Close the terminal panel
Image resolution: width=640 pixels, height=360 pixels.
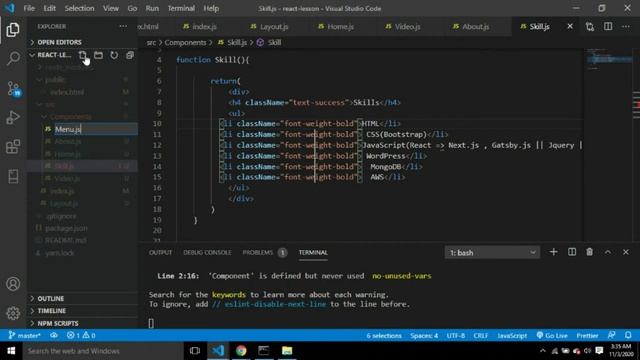pos(626,252)
